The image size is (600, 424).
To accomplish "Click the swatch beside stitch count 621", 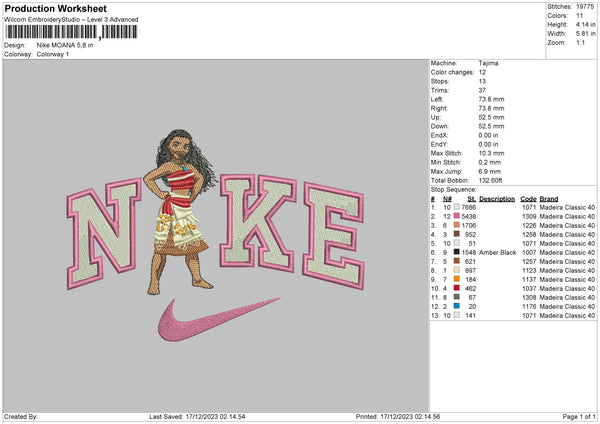I will point(457,261).
